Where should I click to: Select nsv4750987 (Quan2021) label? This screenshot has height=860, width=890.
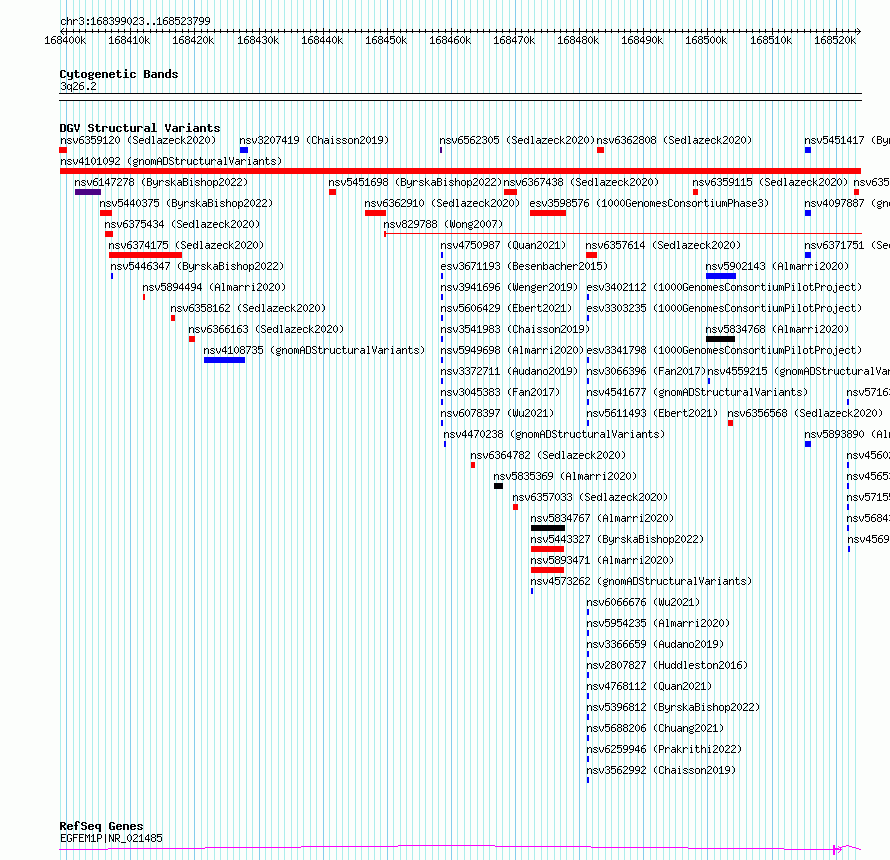[x=503, y=245]
